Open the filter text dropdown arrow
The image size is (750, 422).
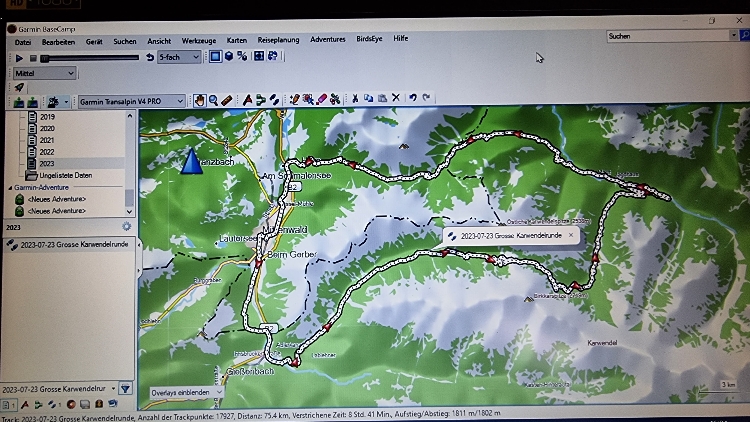coord(113,389)
